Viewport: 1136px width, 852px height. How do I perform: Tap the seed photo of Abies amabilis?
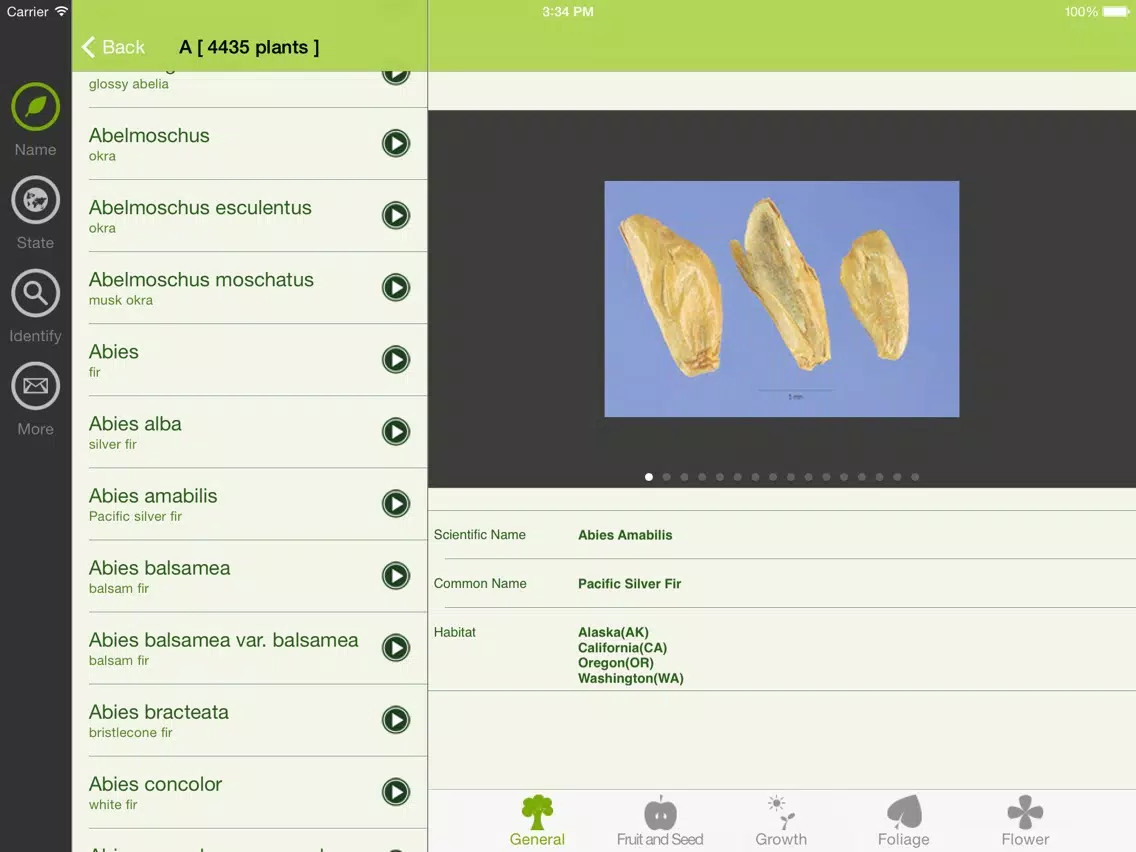(x=782, y=298)
